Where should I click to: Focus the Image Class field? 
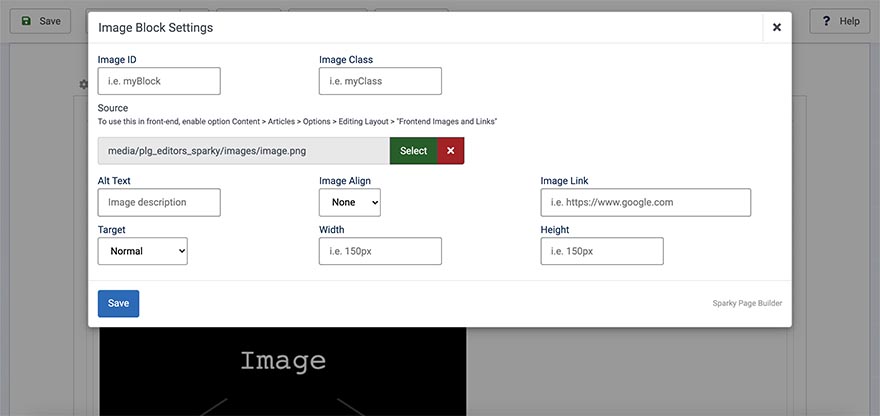(x=380, y=81)
